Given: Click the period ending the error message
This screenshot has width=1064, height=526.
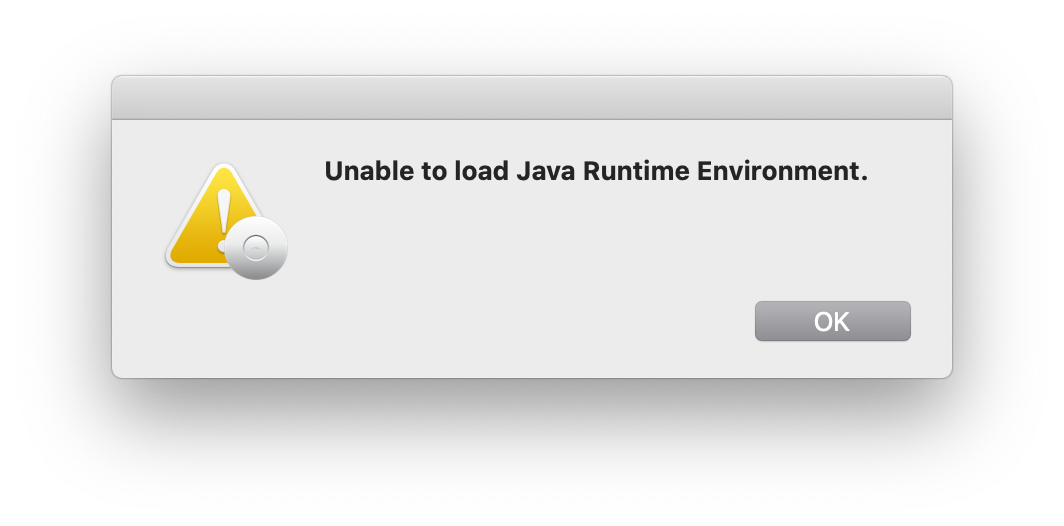Looking at the screenshot, I should 864,178.
